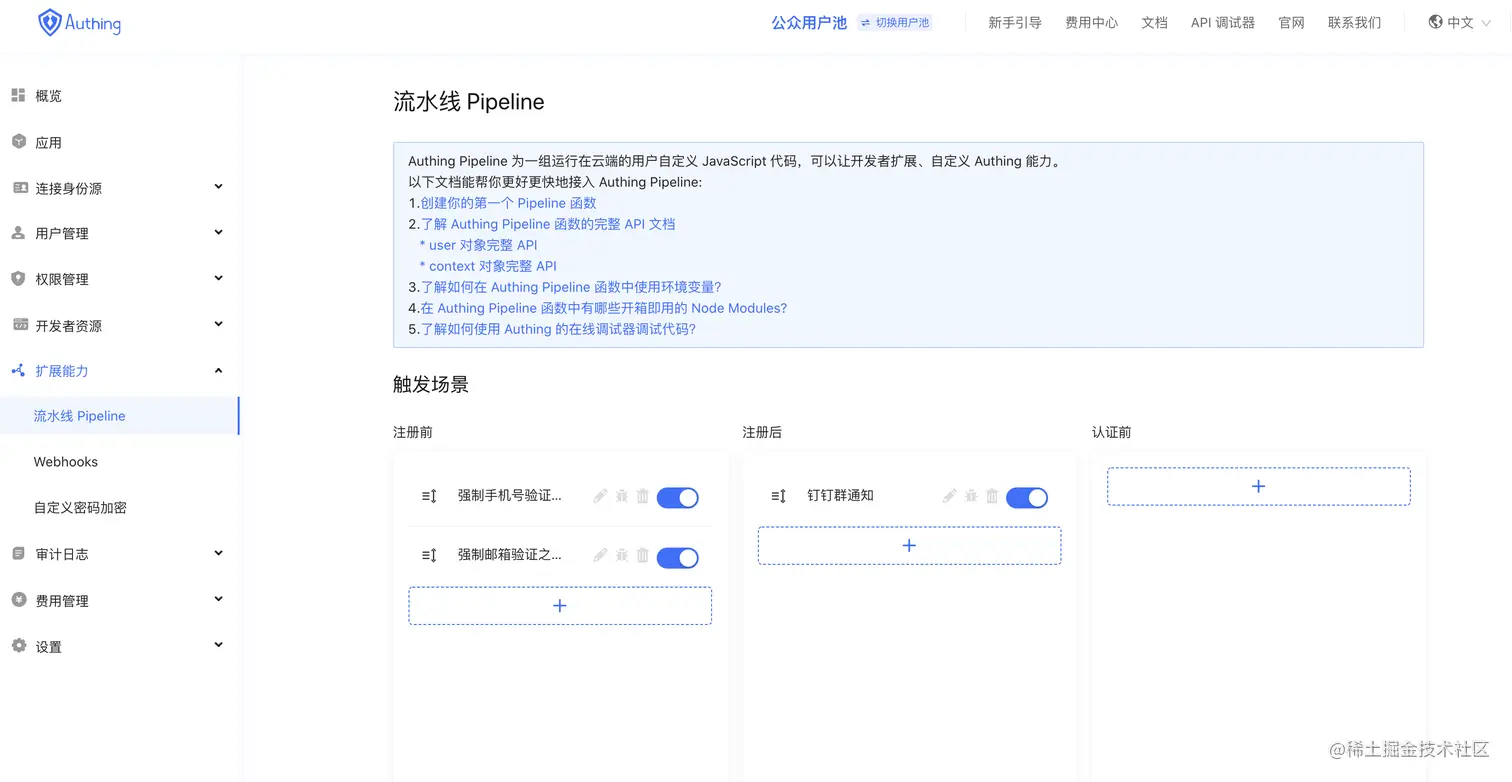The width and height of the screenshot is (1512, 782).
Task: Click the 强制邮箱验证之 pipeline name
Action: point(510,555)
